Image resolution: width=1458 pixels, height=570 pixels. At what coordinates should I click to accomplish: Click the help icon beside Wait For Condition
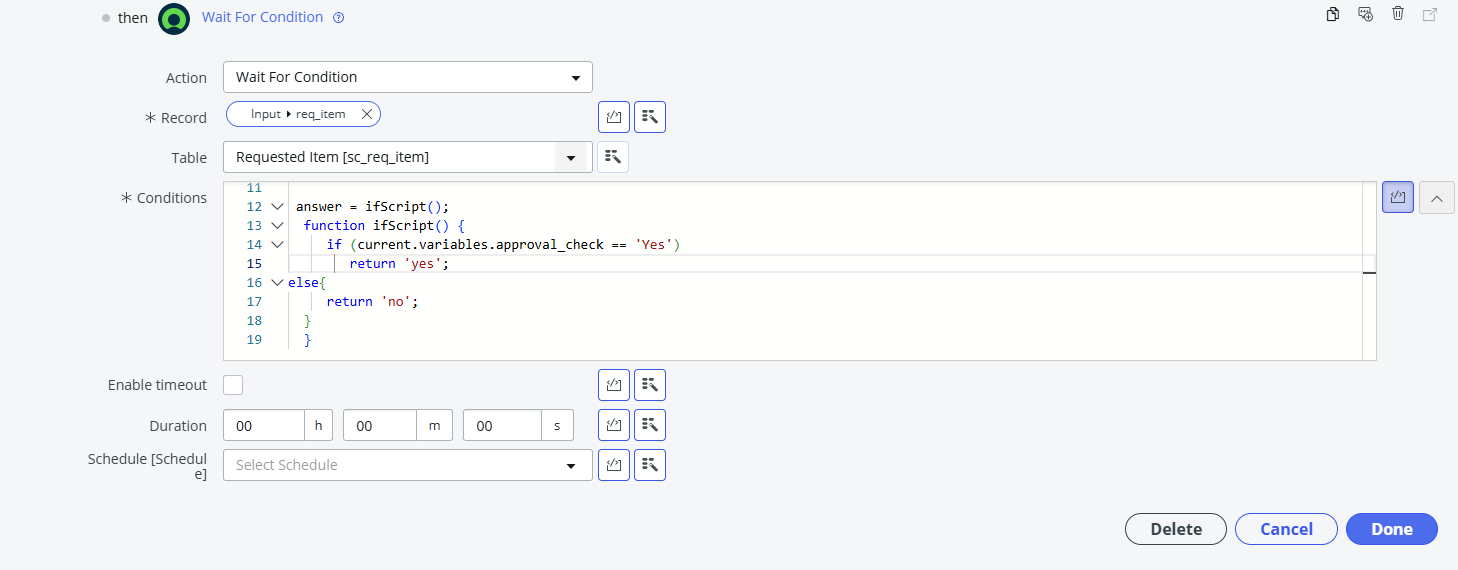click(338, 17)
